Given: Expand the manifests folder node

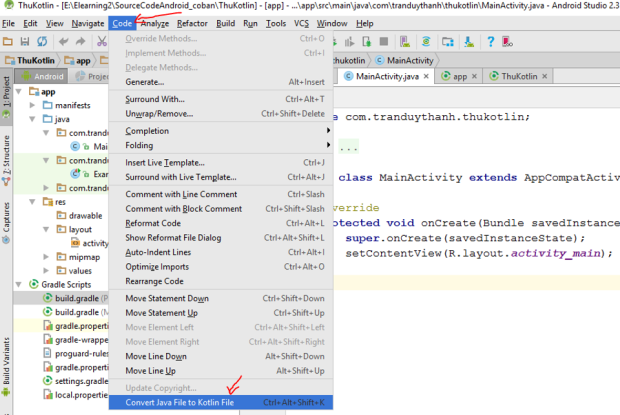Looking at the screenshot, I should point(32,105).
